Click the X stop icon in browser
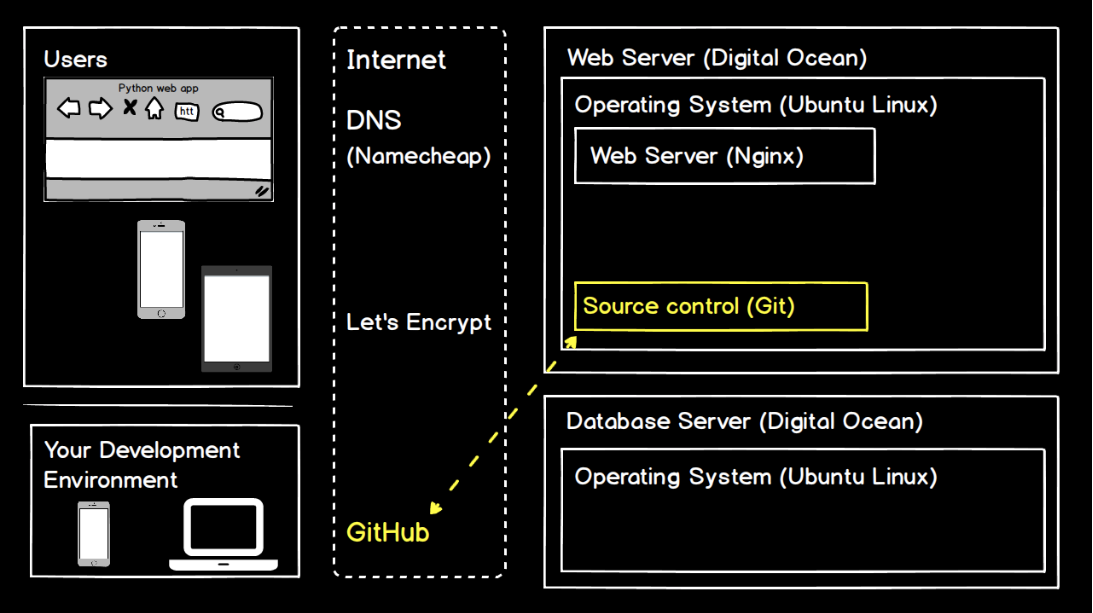1093x613 pixels. [130, 107]
